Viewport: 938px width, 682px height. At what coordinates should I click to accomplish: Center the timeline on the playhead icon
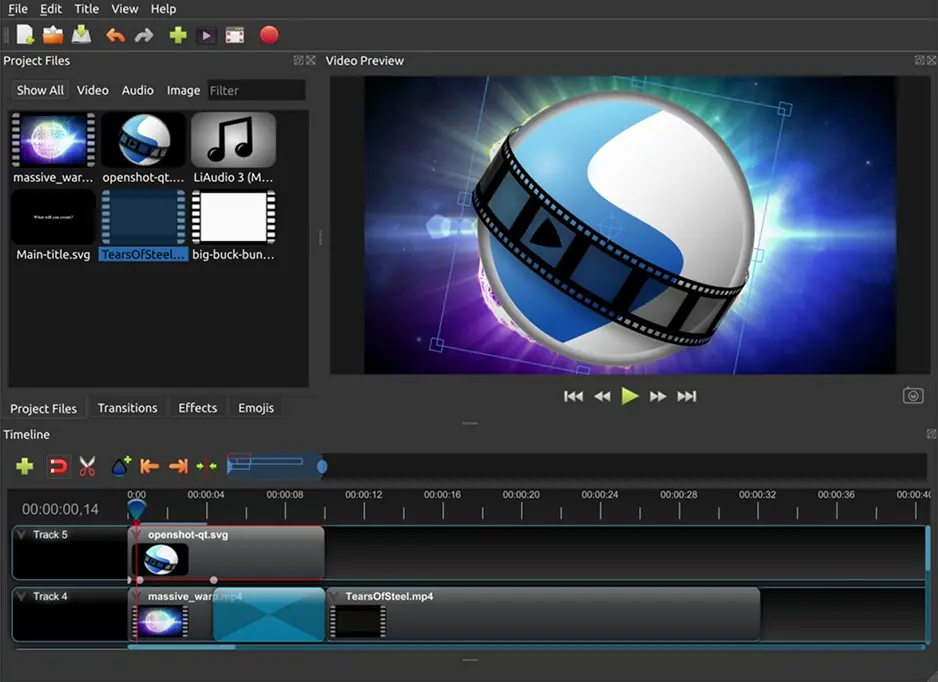[x=206, y=466]
